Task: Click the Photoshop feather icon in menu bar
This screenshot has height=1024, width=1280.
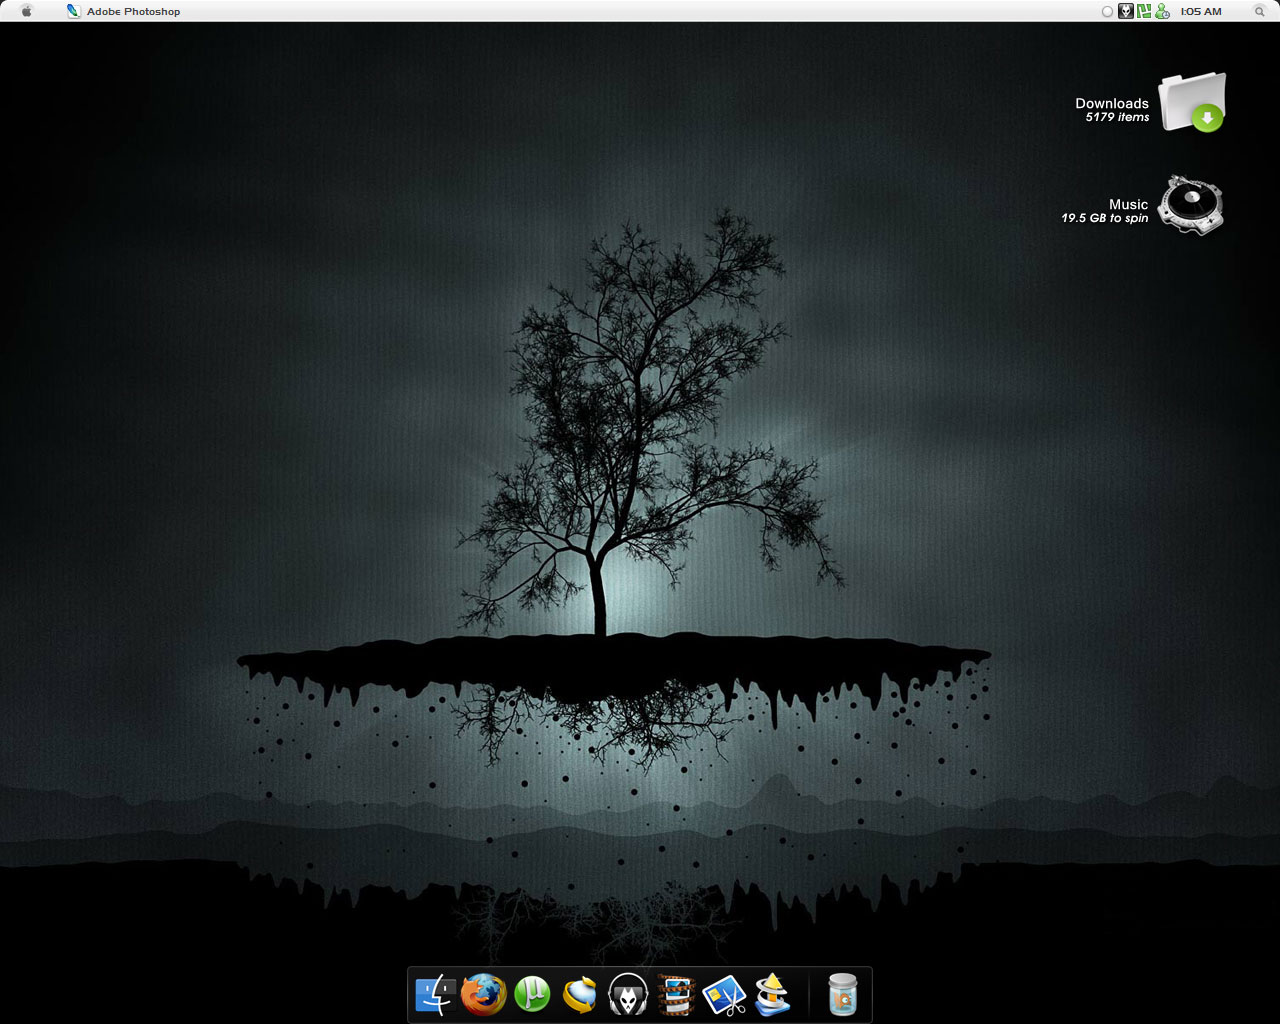Action: pyautogui.click(x=73, y=11)
